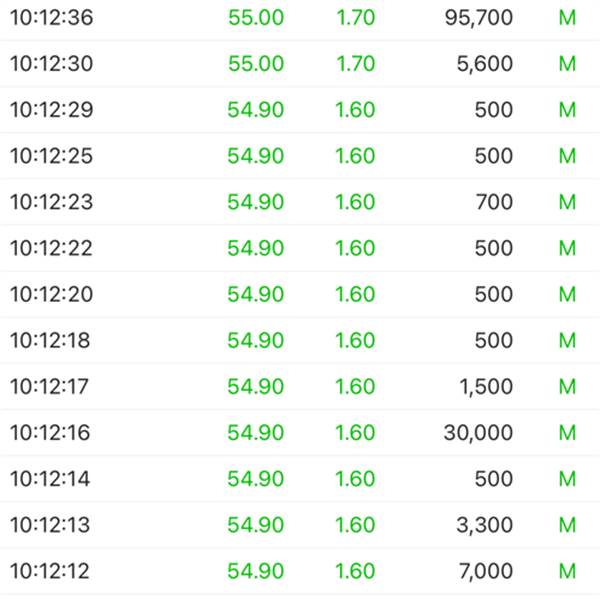Viewport: 600px width, 600px height.
Task: Open the 10:12:18 trade row
Action: (x=300, y=340)
